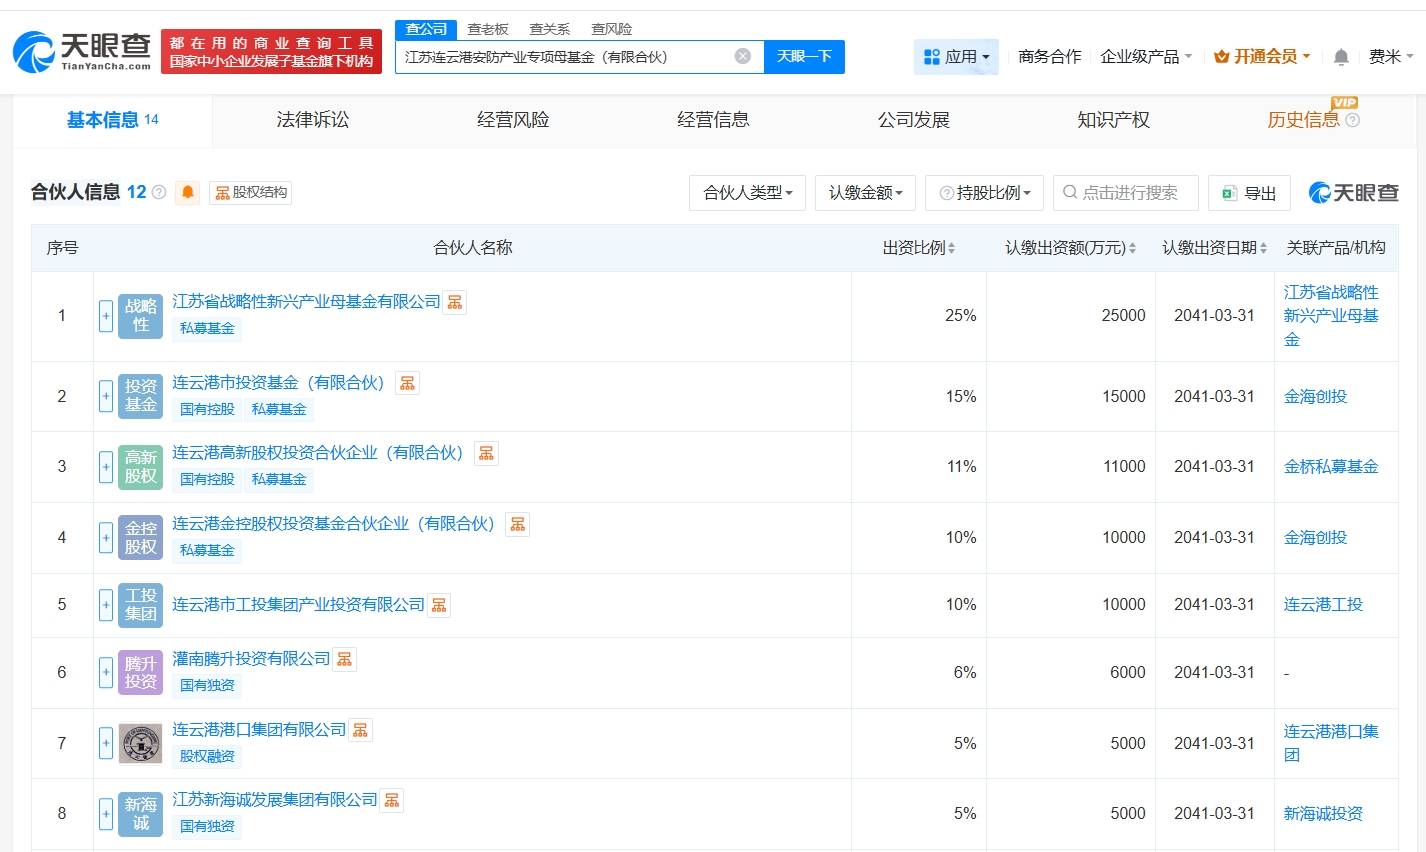Open the 认缴金额 filter dropdown
This screenshot has height=852, width=1426.
(865, 193)
